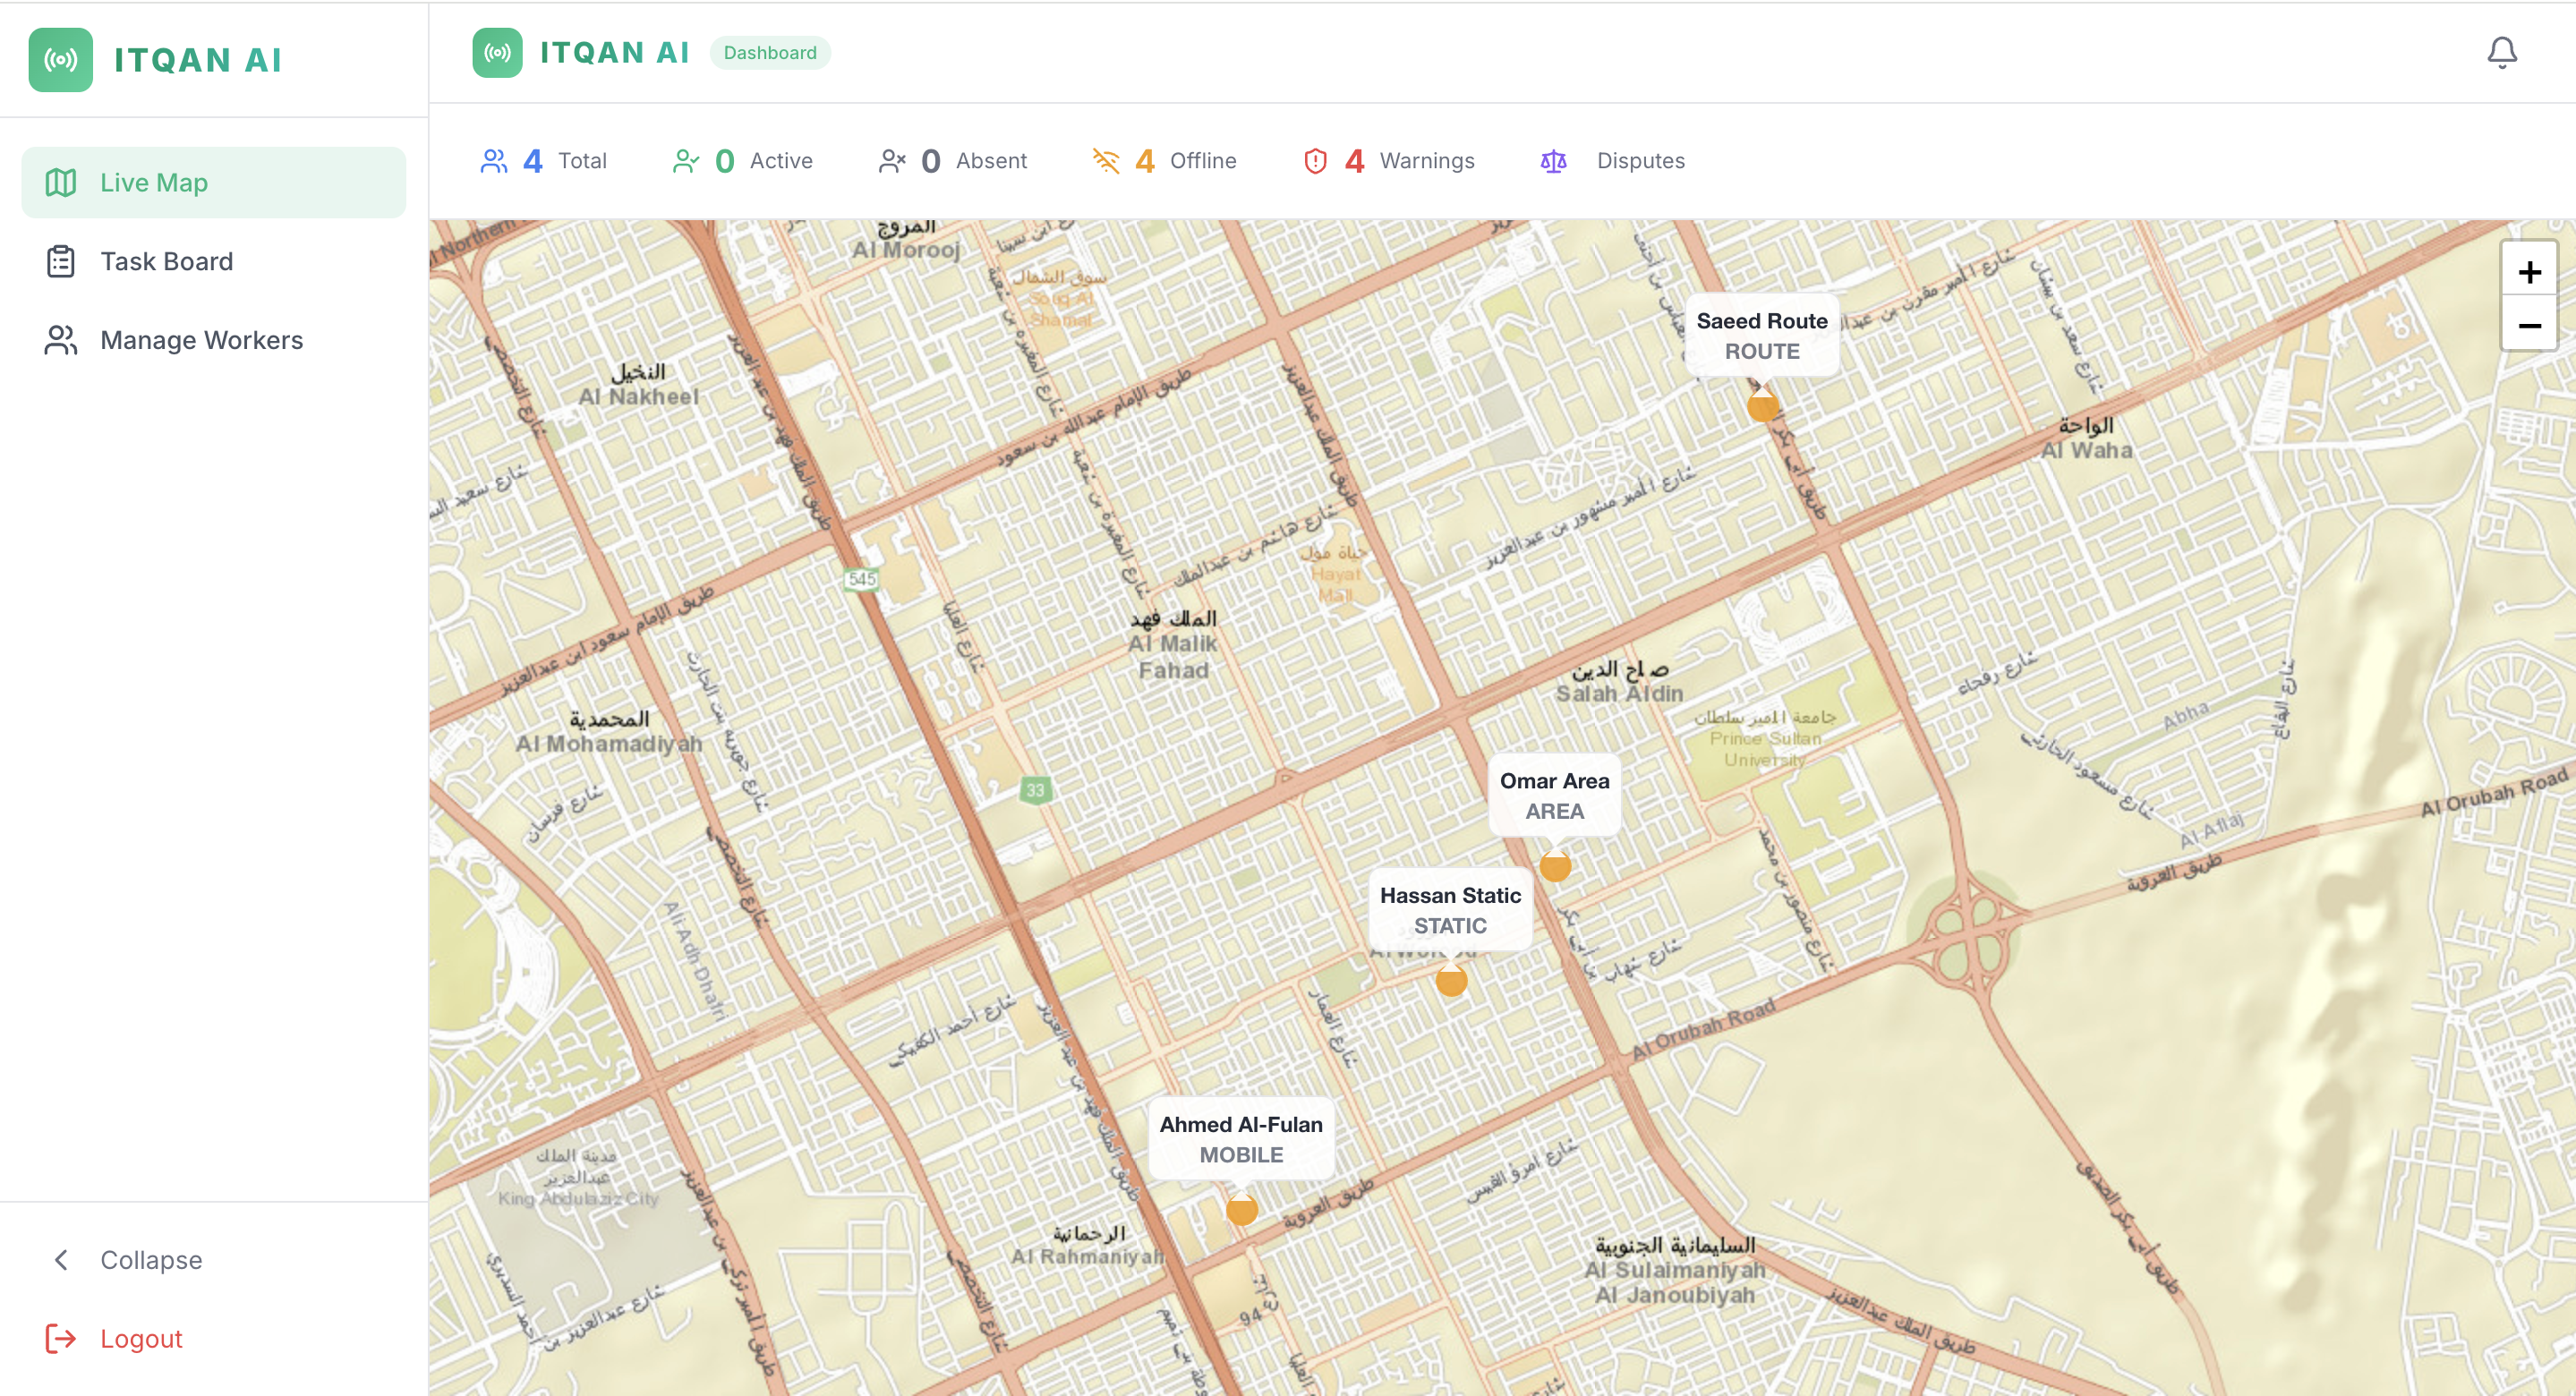Click the Total stat label

582,161
